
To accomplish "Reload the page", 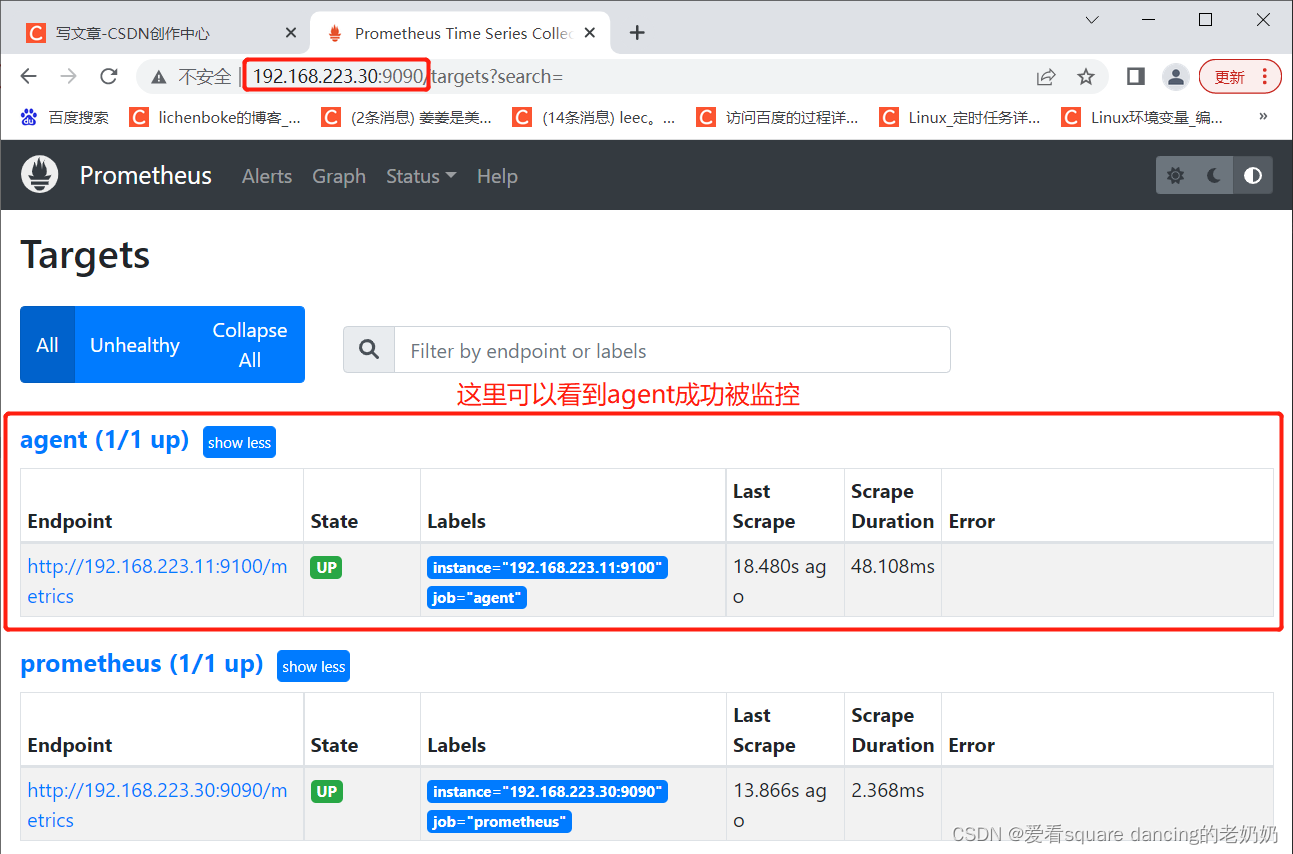I will click(x=109, y=77).
